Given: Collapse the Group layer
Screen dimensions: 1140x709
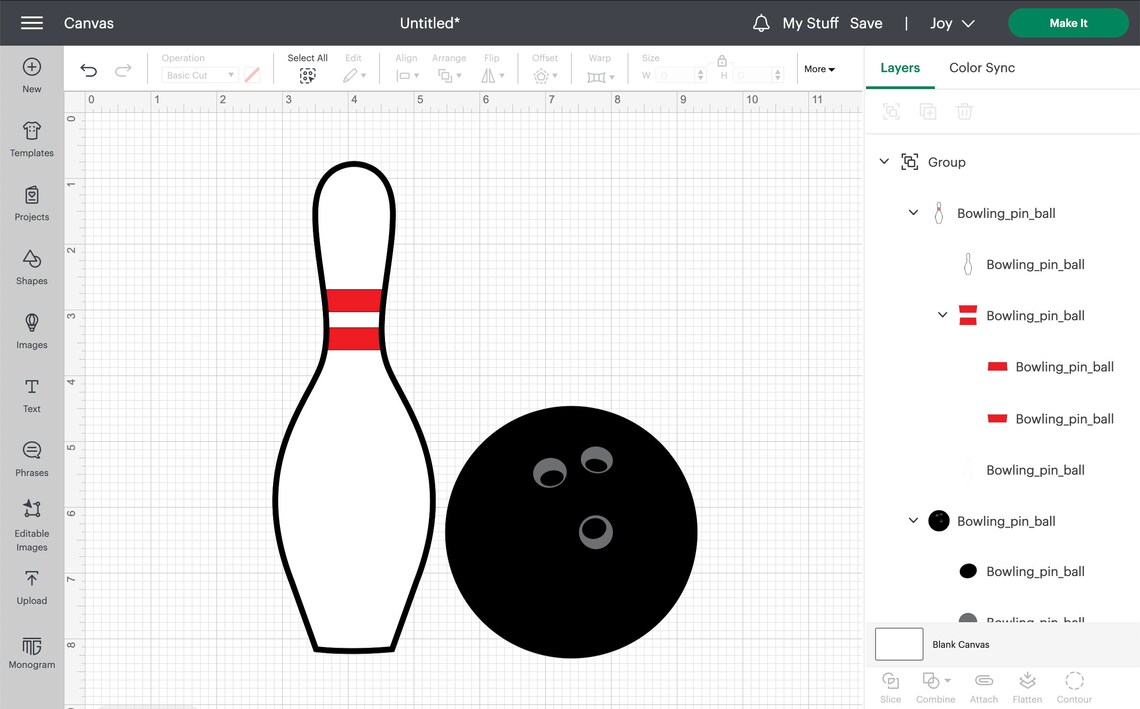Looking at the screenshot, I should pos(884,161).
